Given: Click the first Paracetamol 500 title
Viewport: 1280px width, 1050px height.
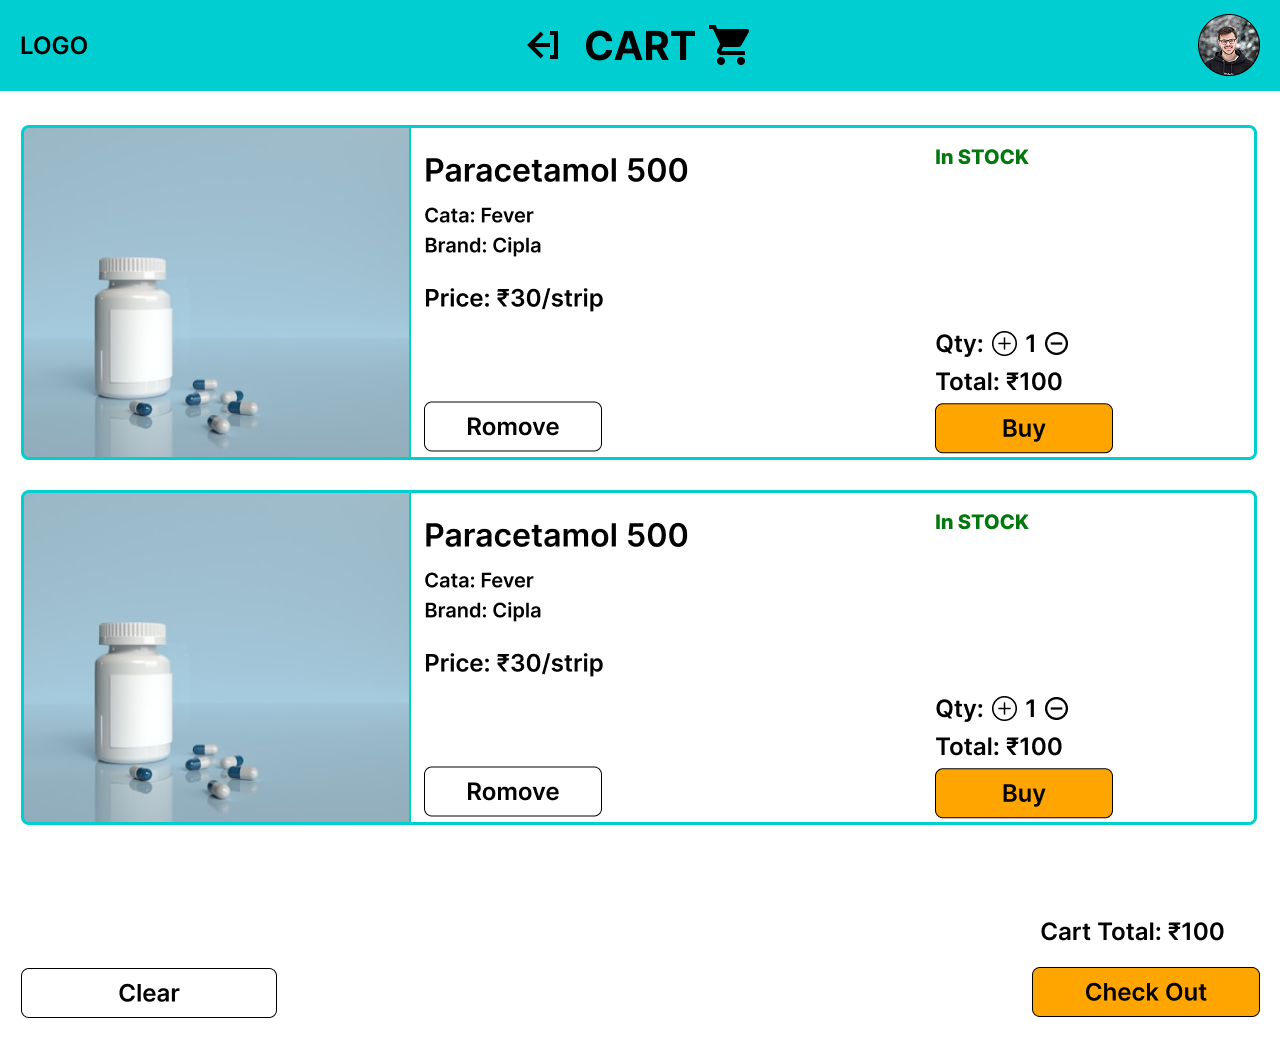Looking at the screenshot, I should [x=556, y=171].
